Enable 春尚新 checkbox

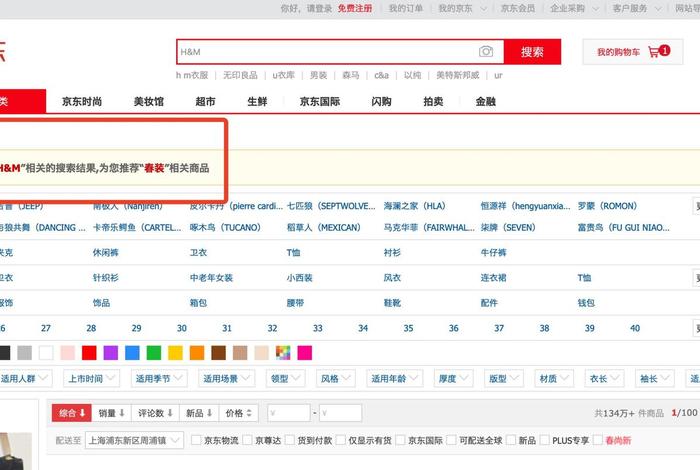(x=598, y=440)
